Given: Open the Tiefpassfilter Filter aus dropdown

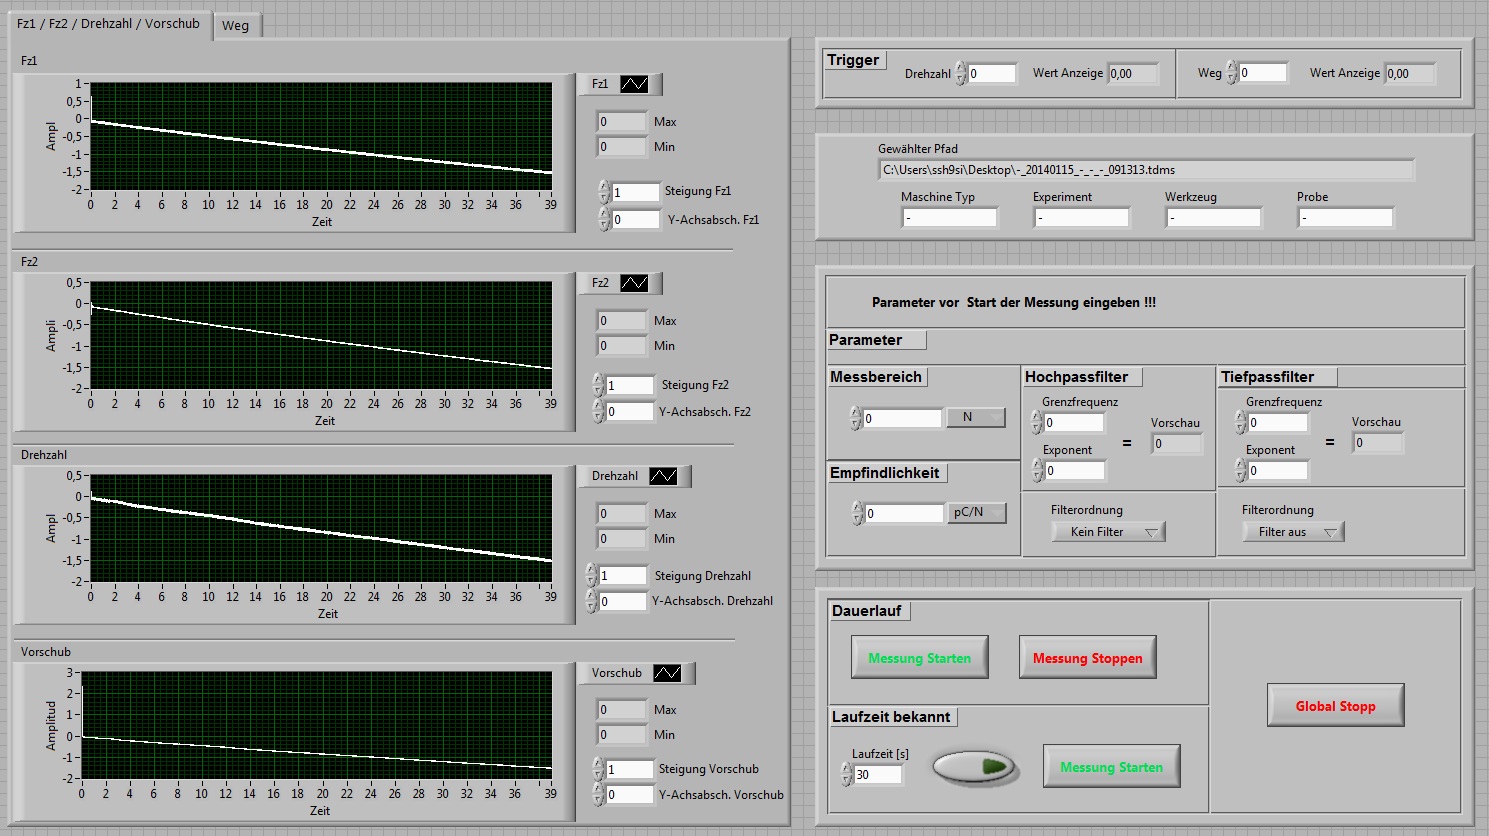Looking at the screenshot, I should click(x=1293, y=532).
